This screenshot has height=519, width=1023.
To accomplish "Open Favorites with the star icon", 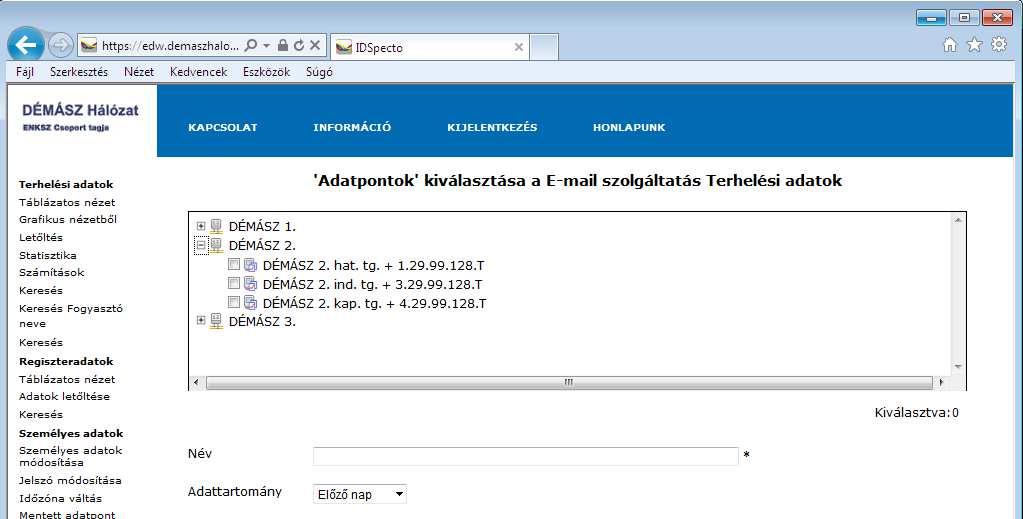I will pyautogui.click(x=974, y=44).
